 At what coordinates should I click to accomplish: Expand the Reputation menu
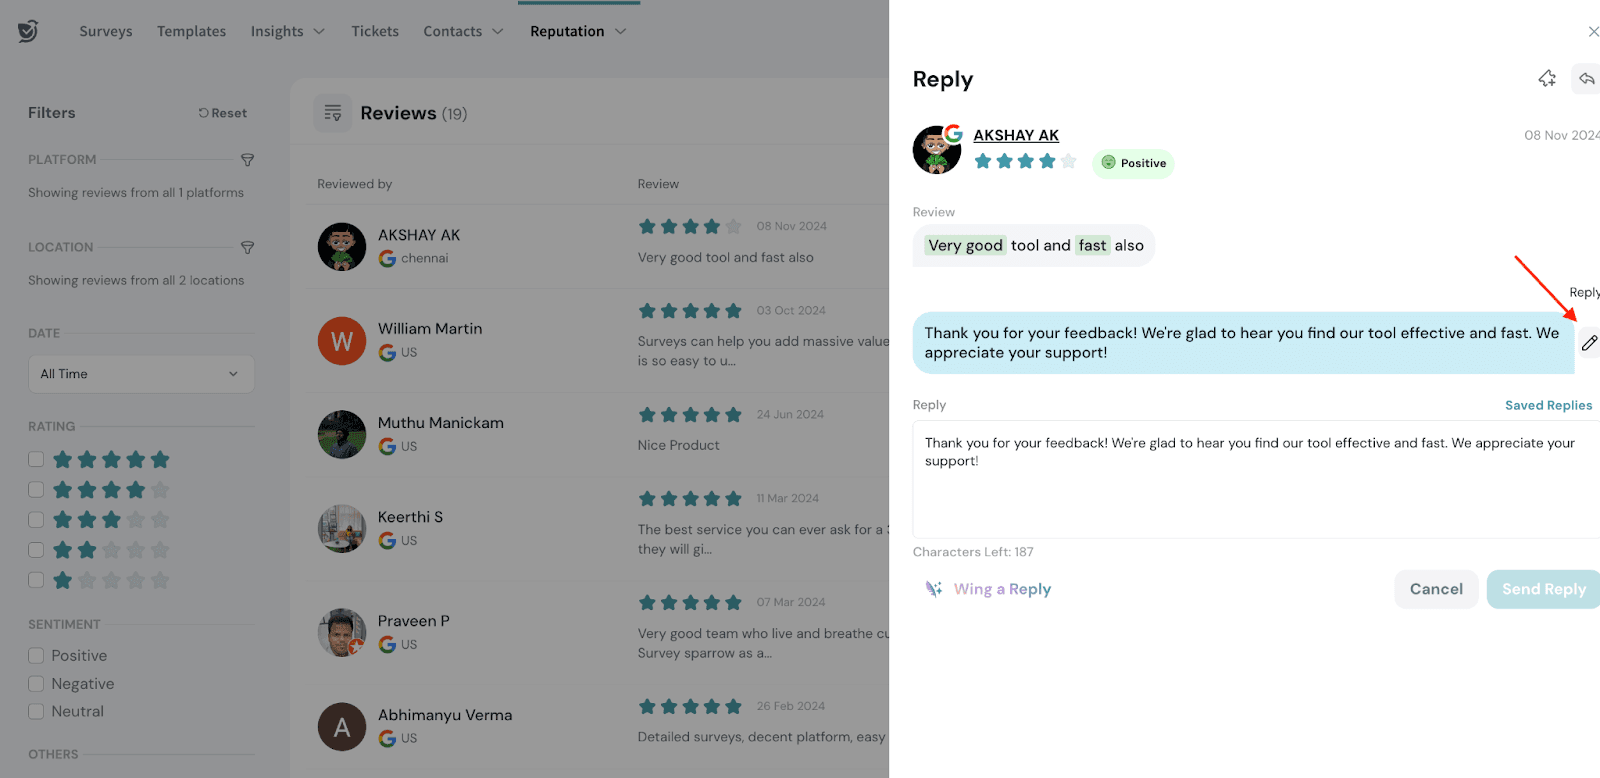578,31
